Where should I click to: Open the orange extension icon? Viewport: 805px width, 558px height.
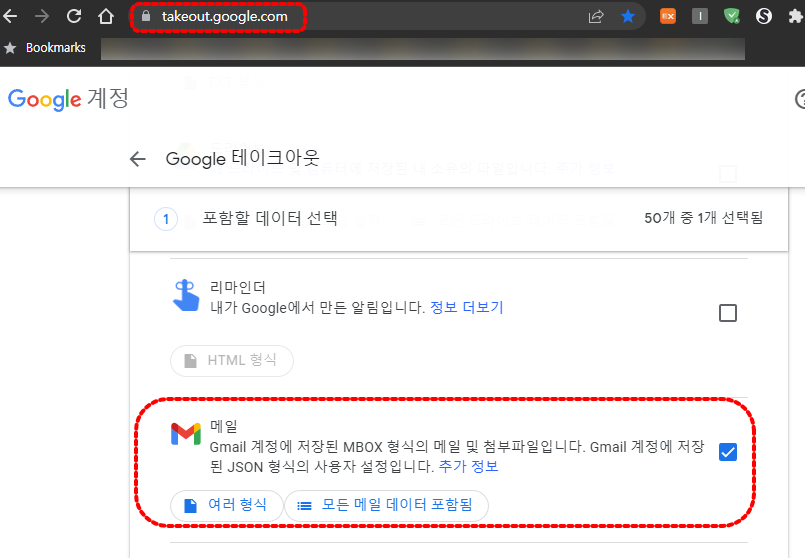coord(668,16)
